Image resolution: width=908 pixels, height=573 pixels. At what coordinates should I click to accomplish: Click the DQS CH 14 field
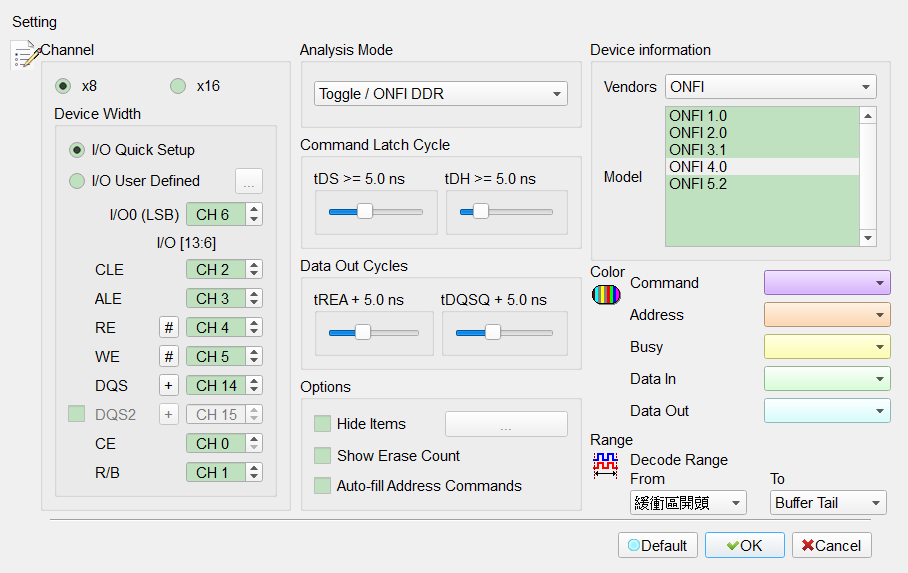tap(216, 385)
